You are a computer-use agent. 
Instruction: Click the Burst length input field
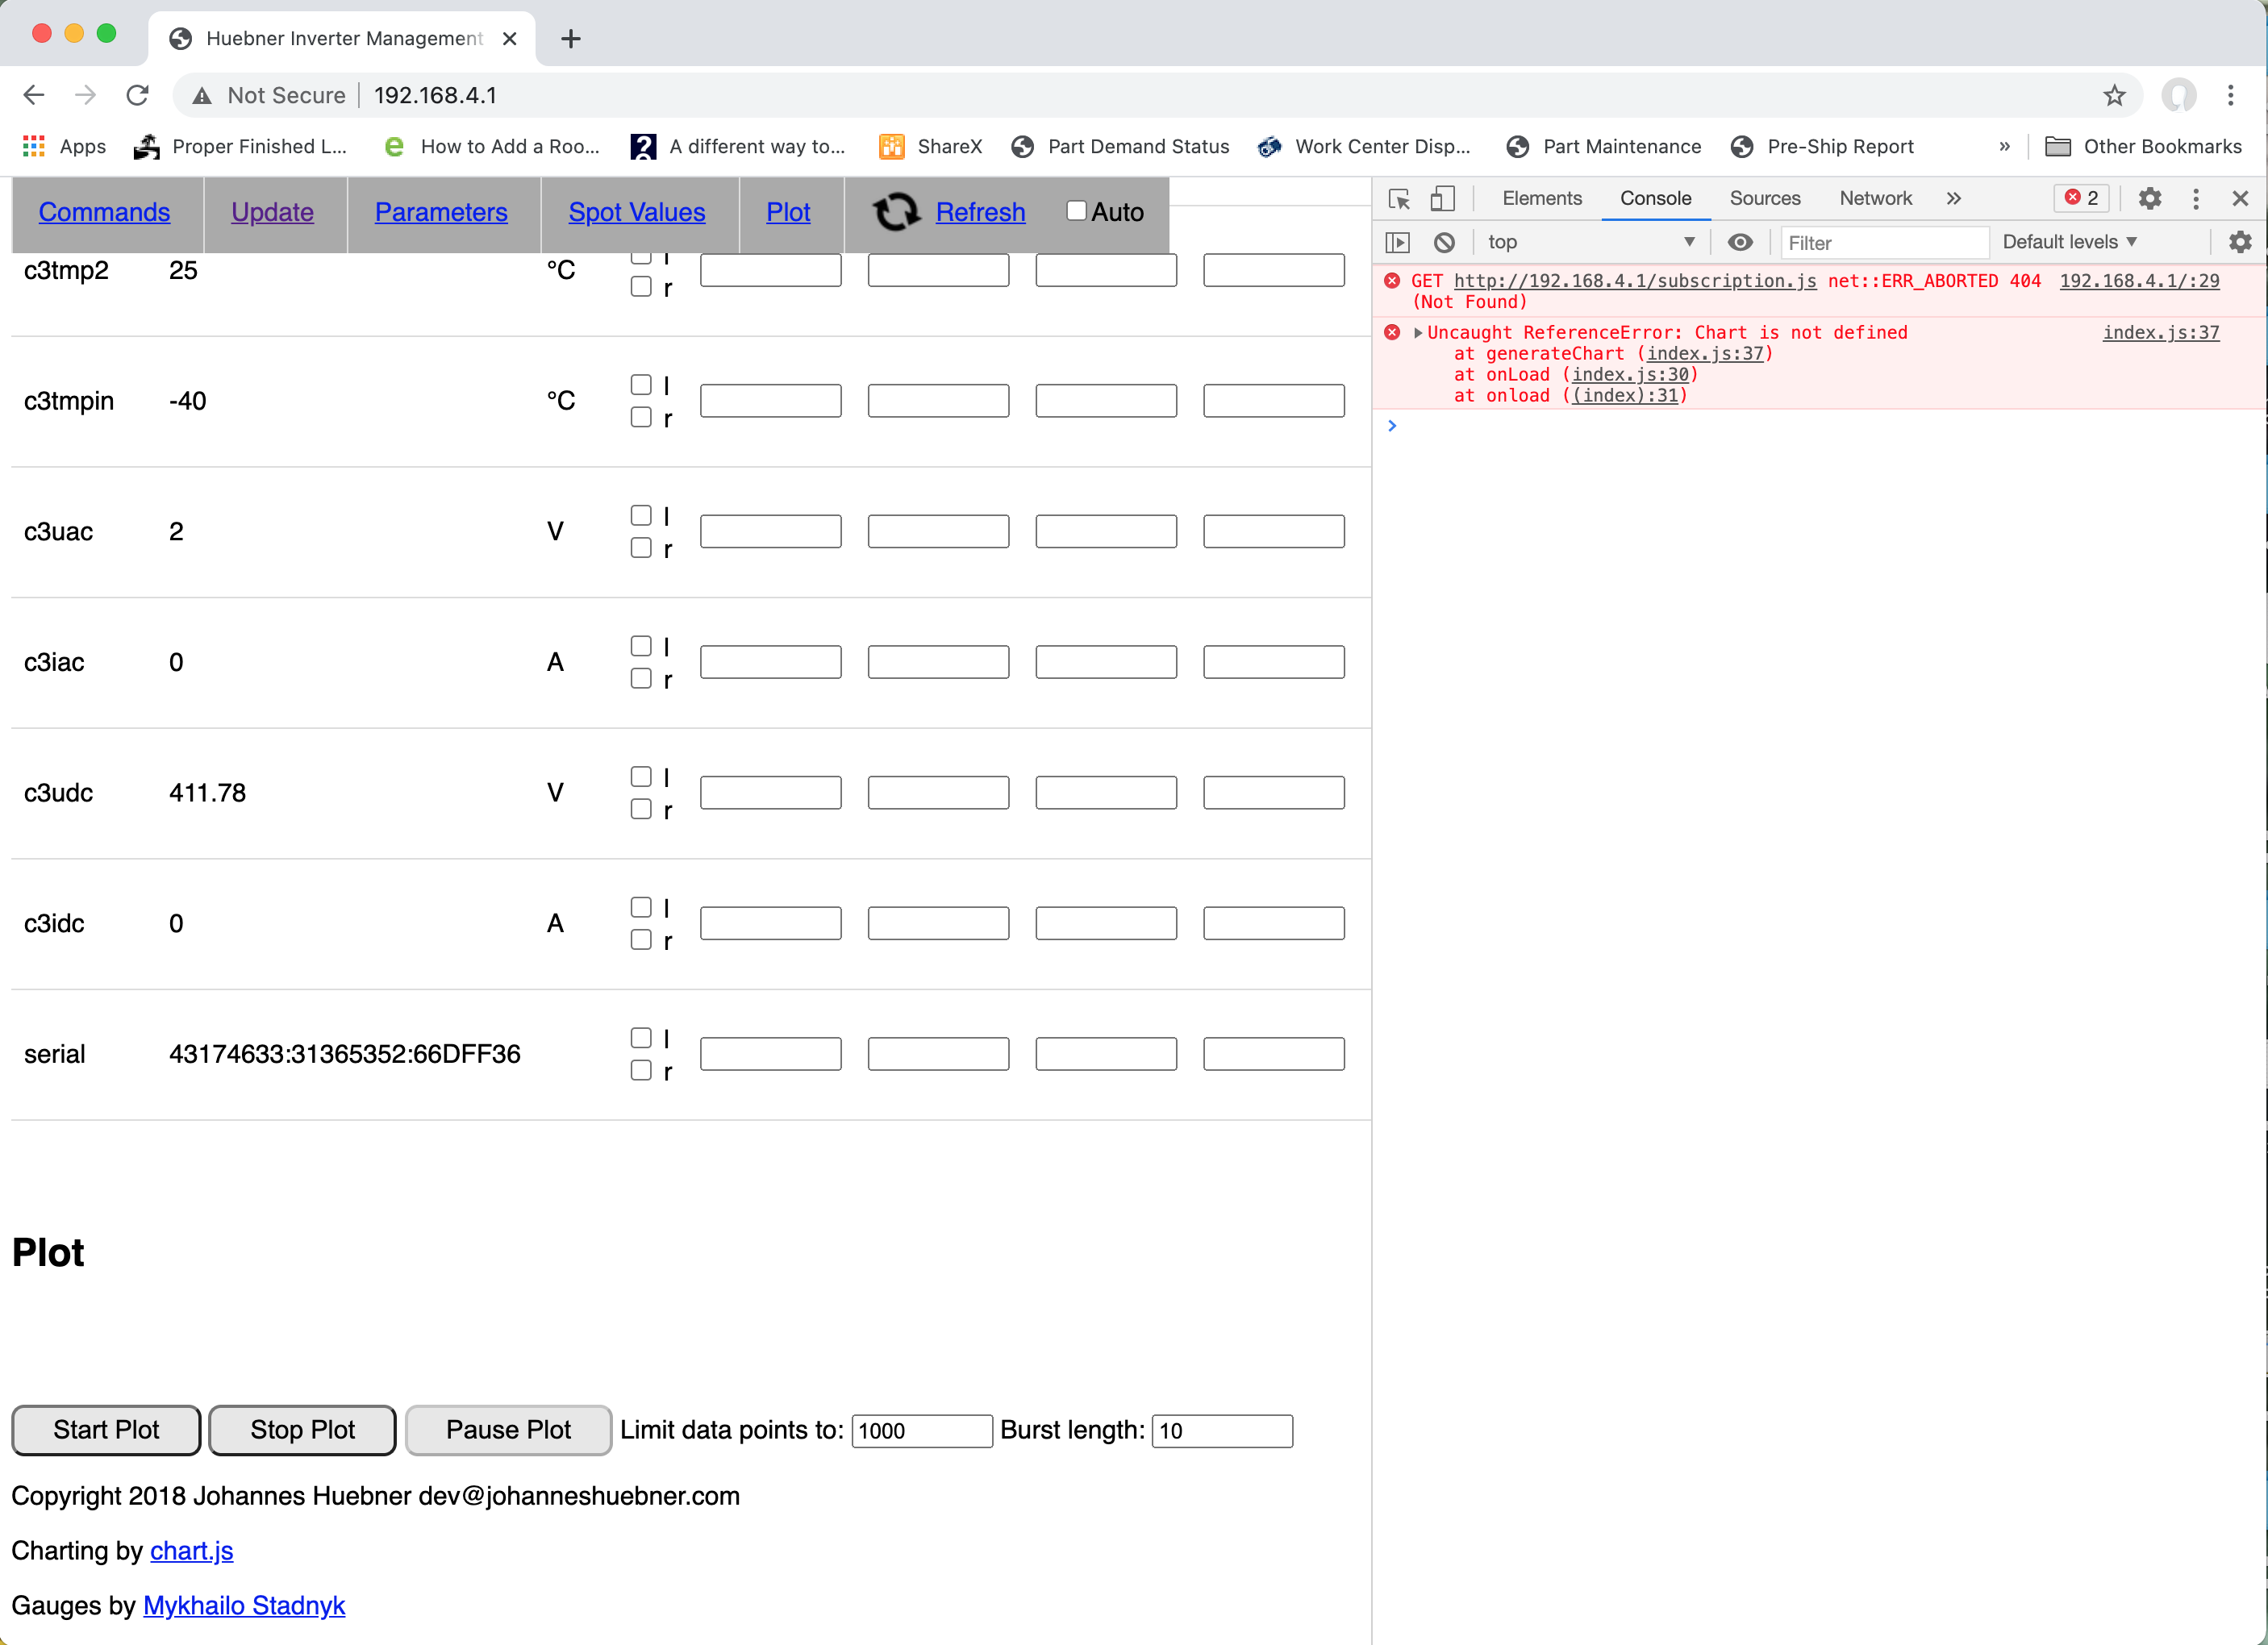[1221, 1430]
